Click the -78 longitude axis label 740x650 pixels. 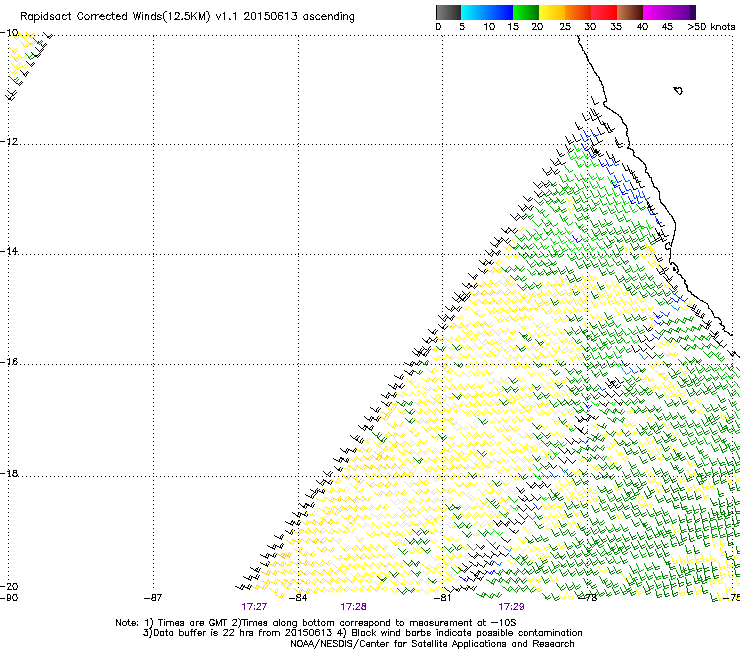(588, 598)
